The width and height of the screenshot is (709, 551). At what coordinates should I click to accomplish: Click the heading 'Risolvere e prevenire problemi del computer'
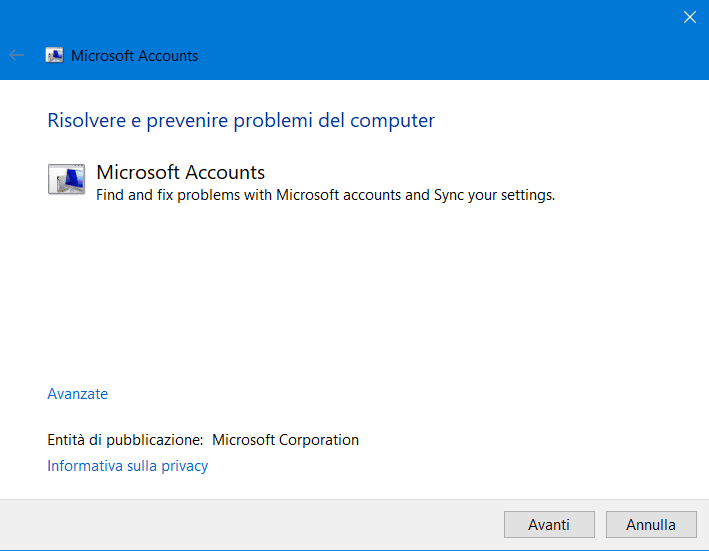(241, 121)
